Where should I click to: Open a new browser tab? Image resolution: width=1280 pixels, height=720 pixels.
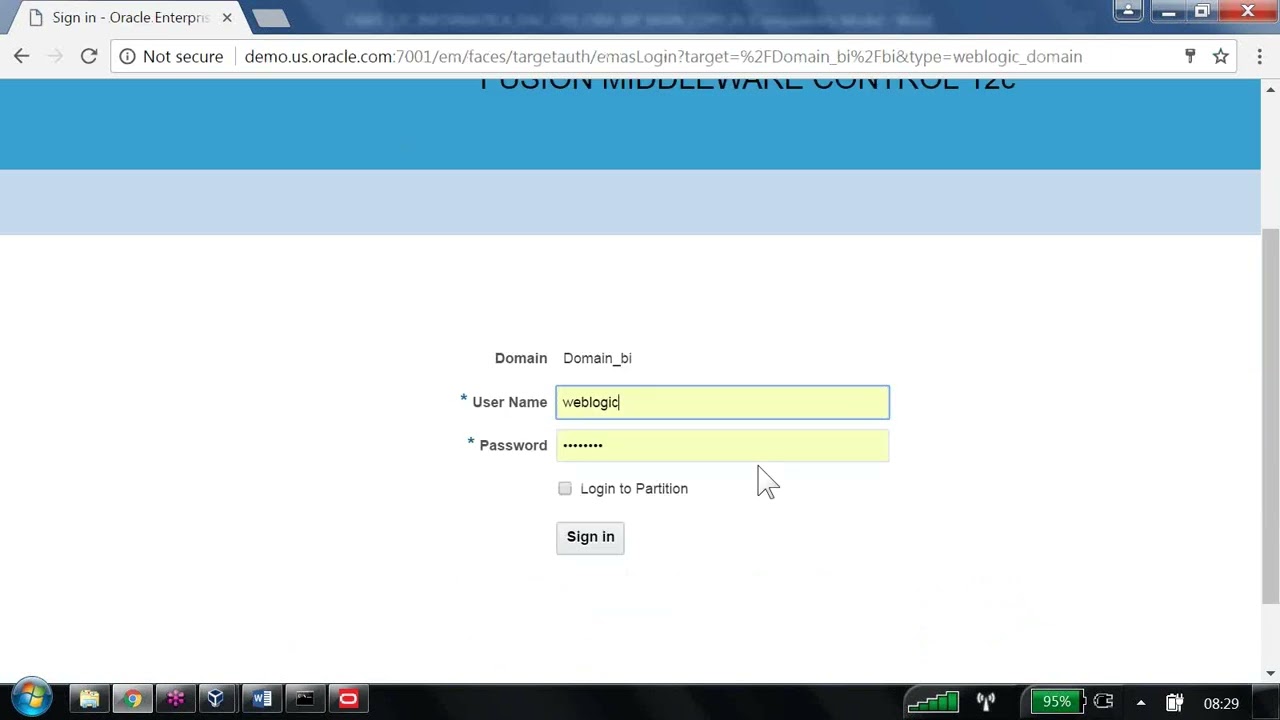[270, 18]
